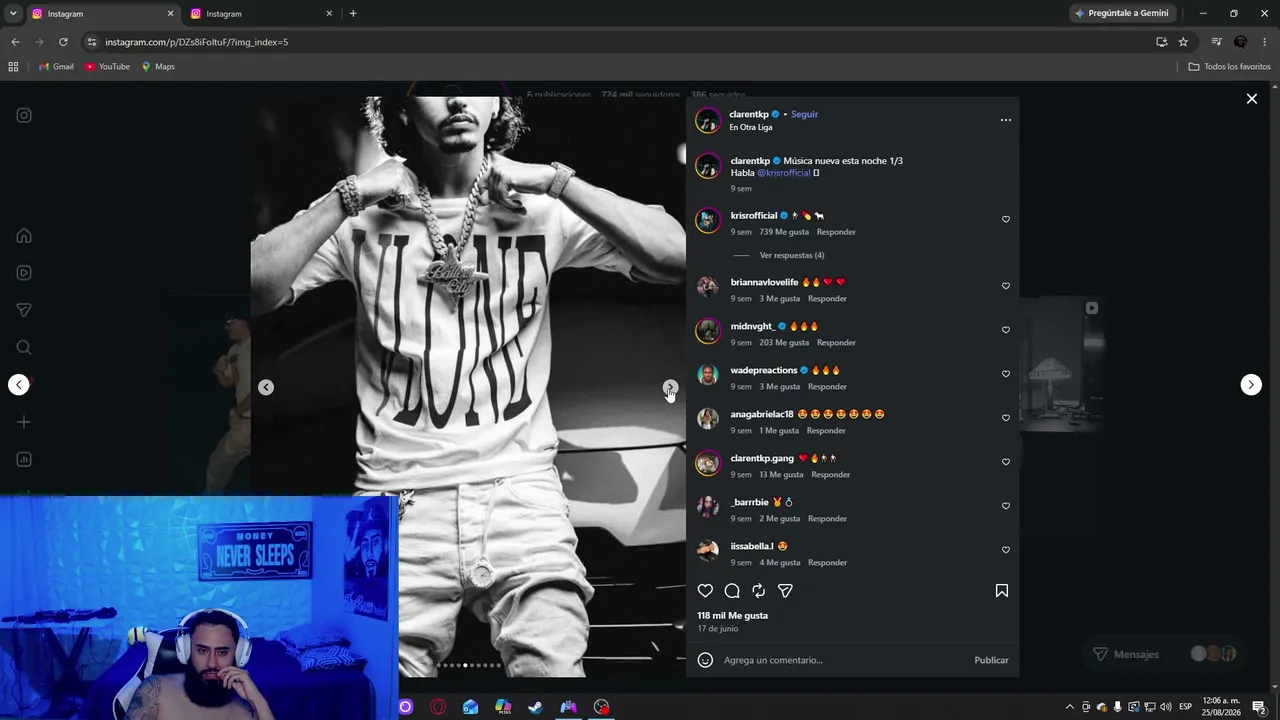Expand 'Ver respuestas (4)' replies

792,255
